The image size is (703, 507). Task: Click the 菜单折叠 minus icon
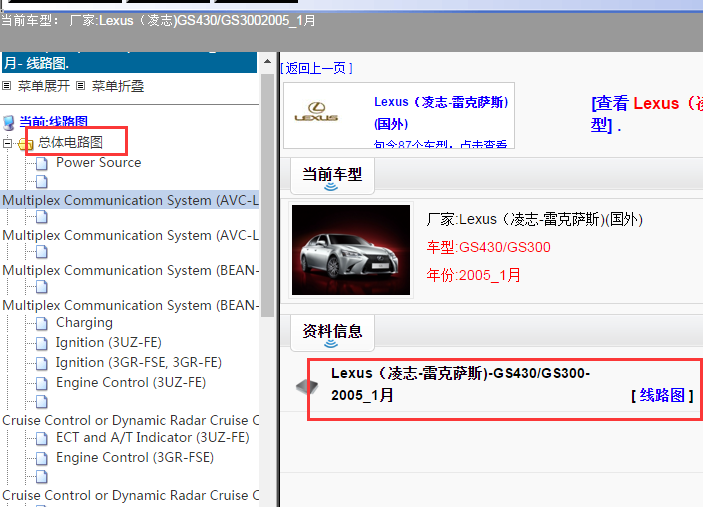point(80,85)
